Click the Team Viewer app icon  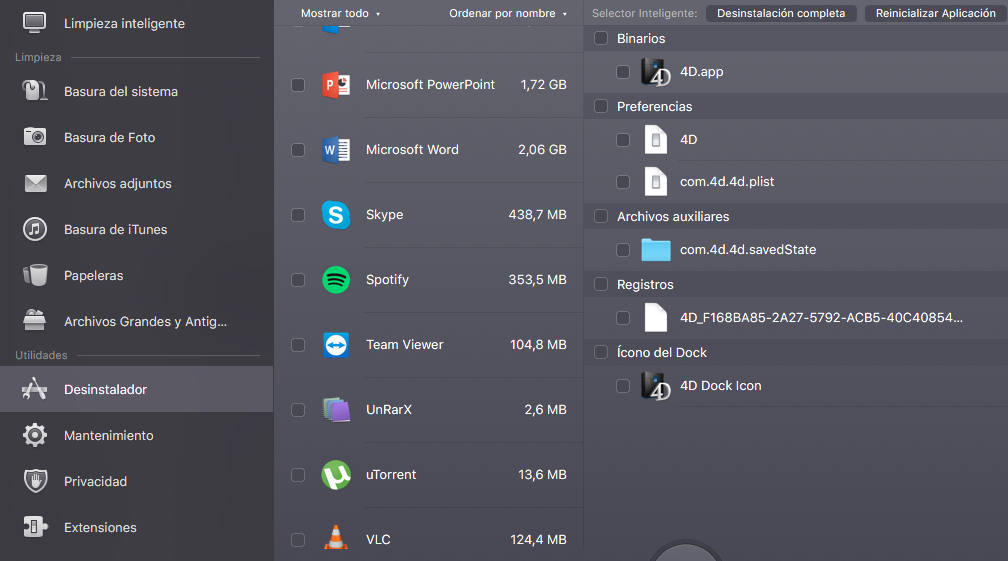click(x=336, y=345)
